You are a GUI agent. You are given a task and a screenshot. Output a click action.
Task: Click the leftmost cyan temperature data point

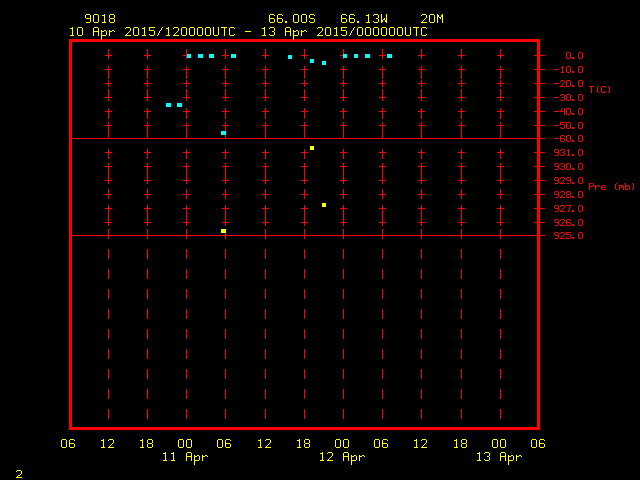[x=168, y=105]
